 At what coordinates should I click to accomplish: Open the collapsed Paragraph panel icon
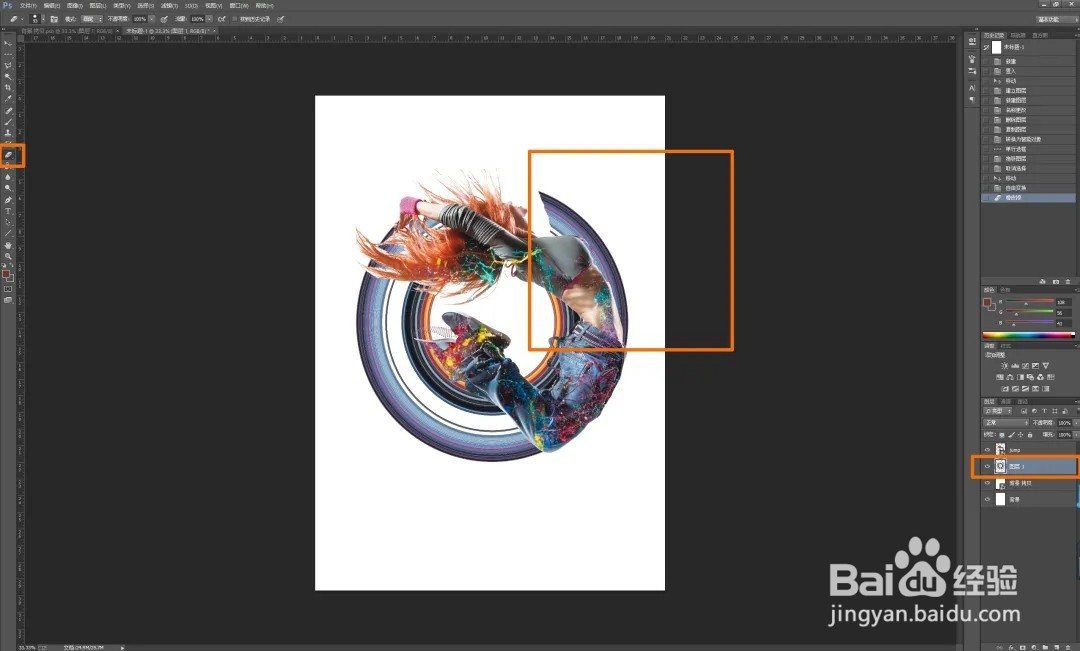972,100
